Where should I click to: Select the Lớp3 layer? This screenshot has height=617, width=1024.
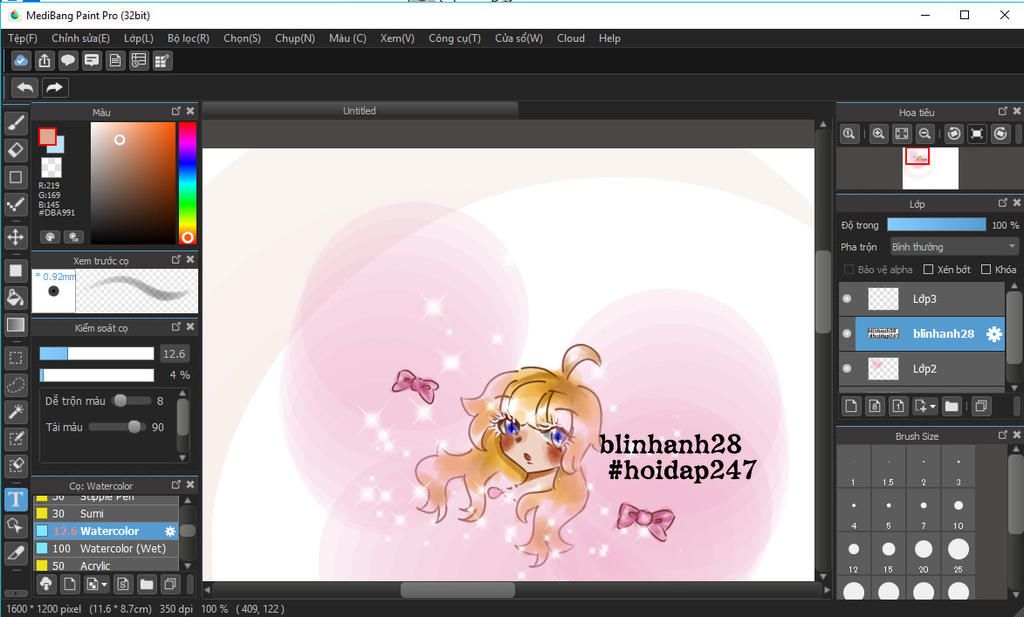(922, 299)
